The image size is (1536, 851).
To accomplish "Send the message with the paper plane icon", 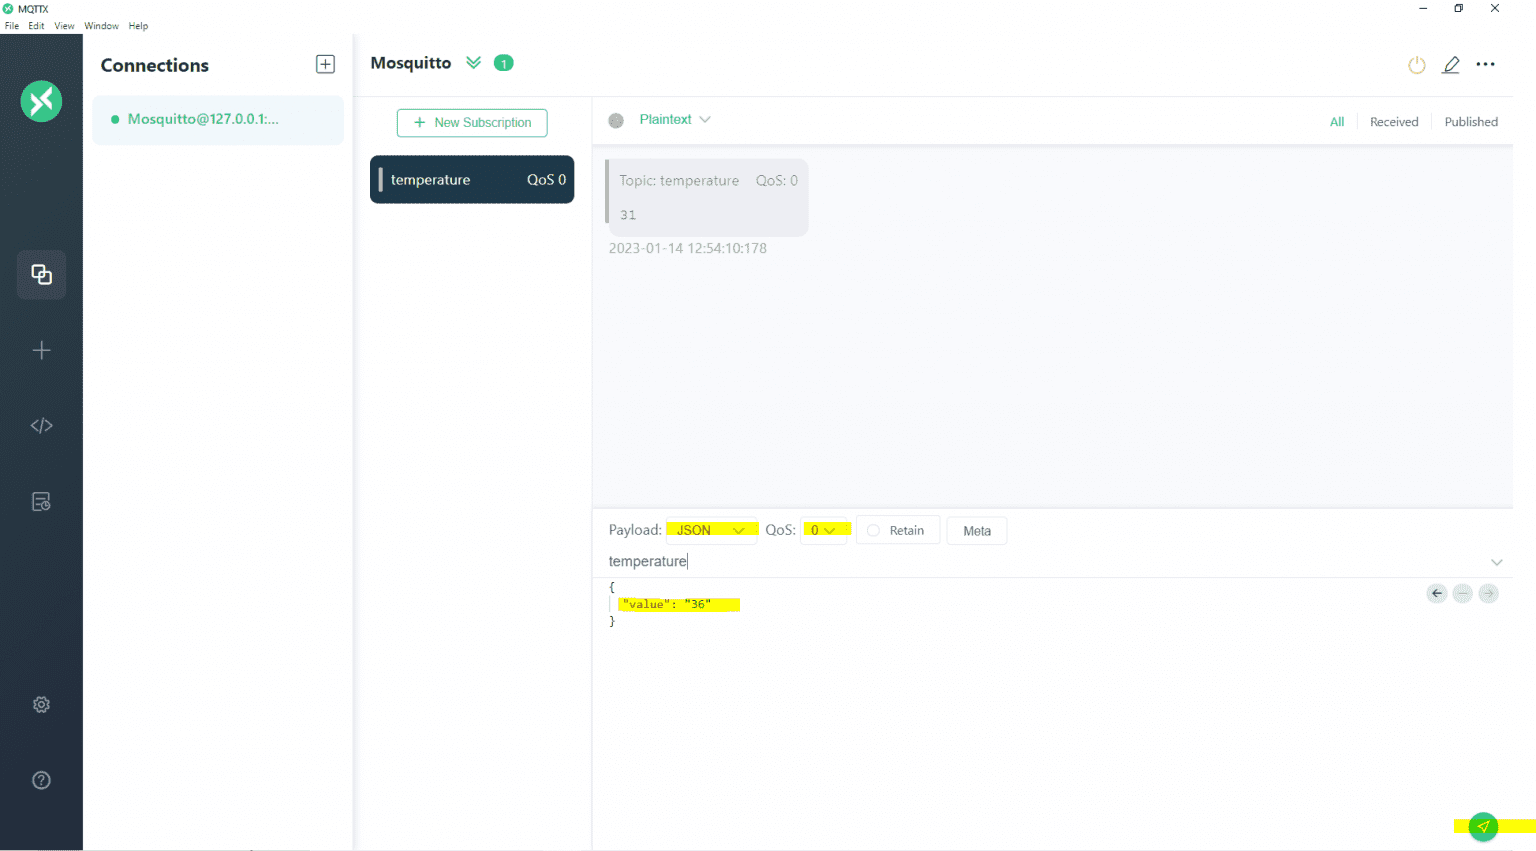I will (x=1483, y=827).
